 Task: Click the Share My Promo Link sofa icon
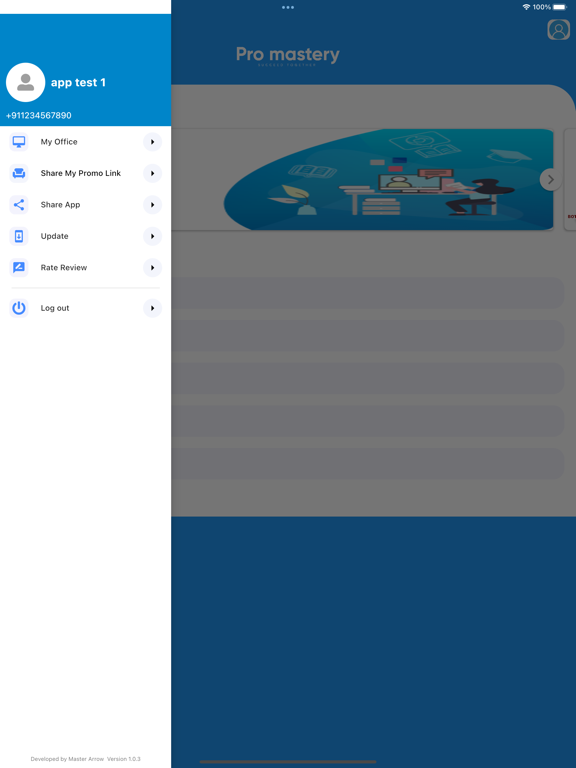(x=19, y=173)
